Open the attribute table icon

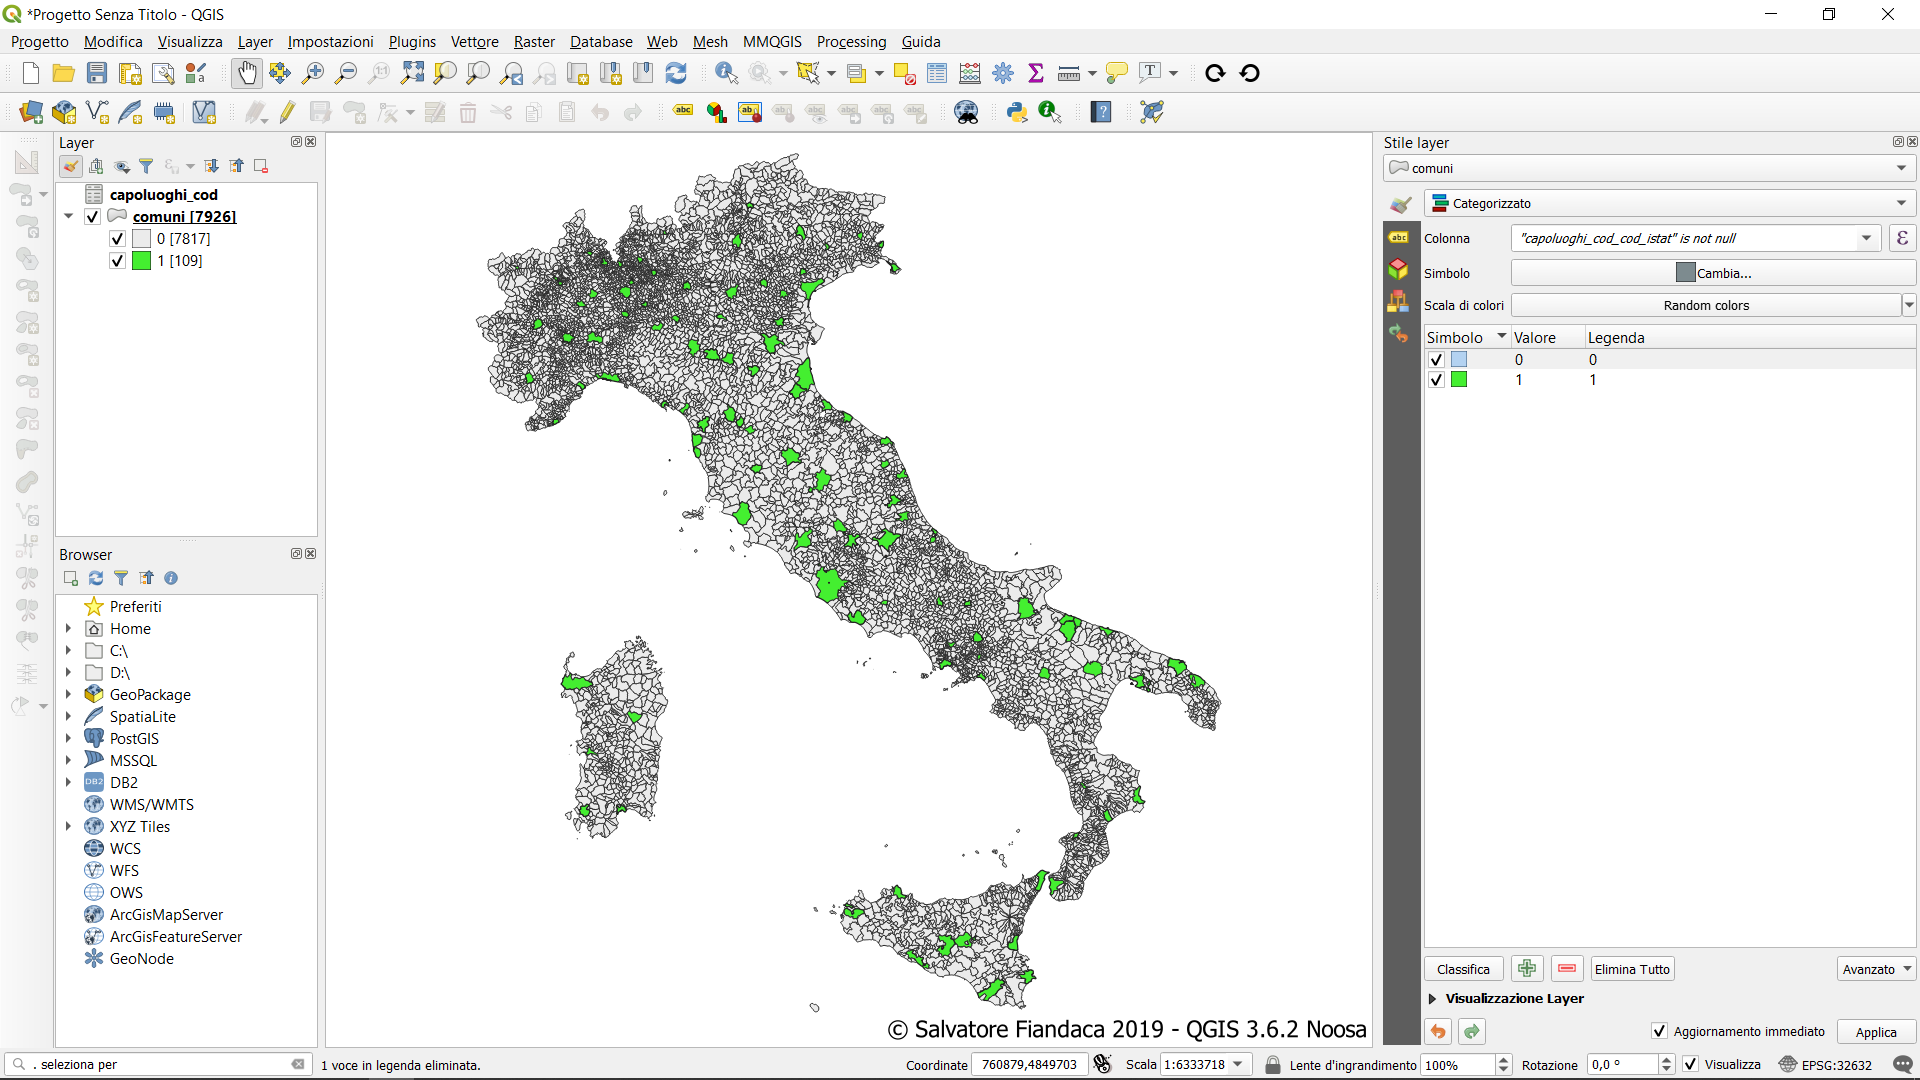pyautogui.click(x=937, y=73)
